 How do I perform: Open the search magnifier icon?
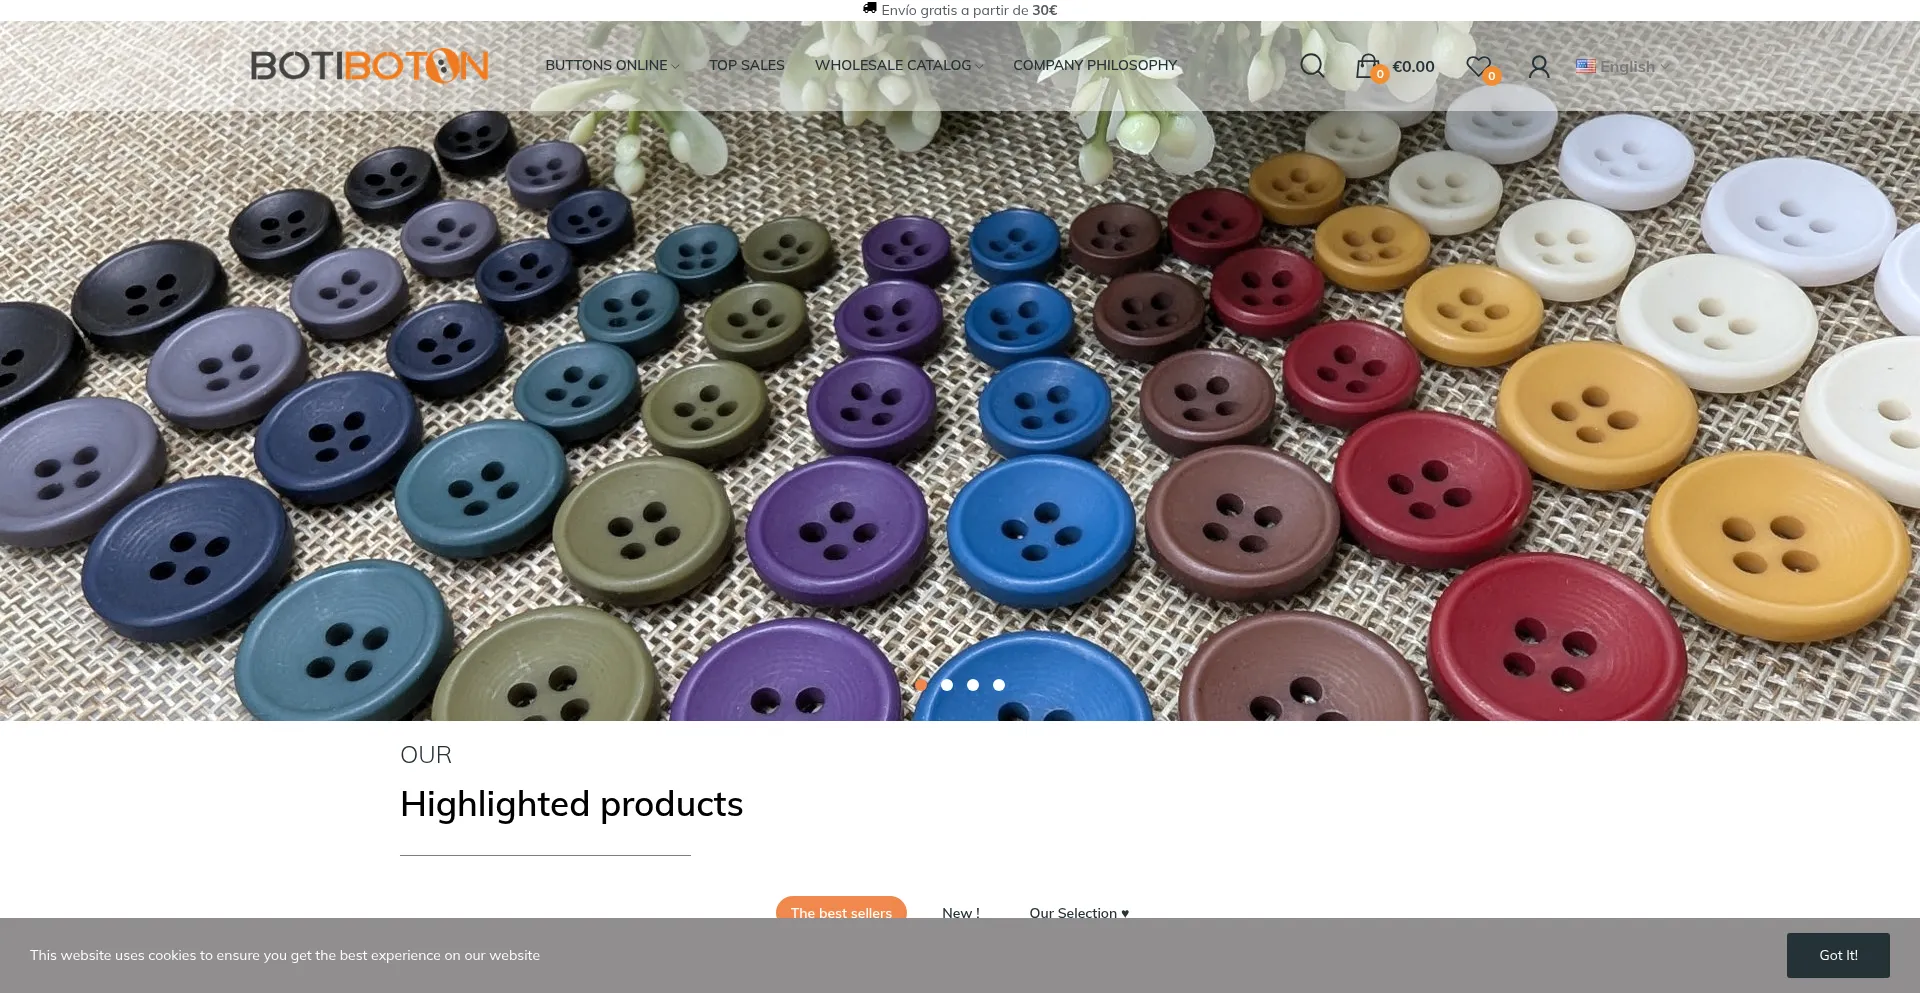pyautogui.click(x=1312, y=66)
